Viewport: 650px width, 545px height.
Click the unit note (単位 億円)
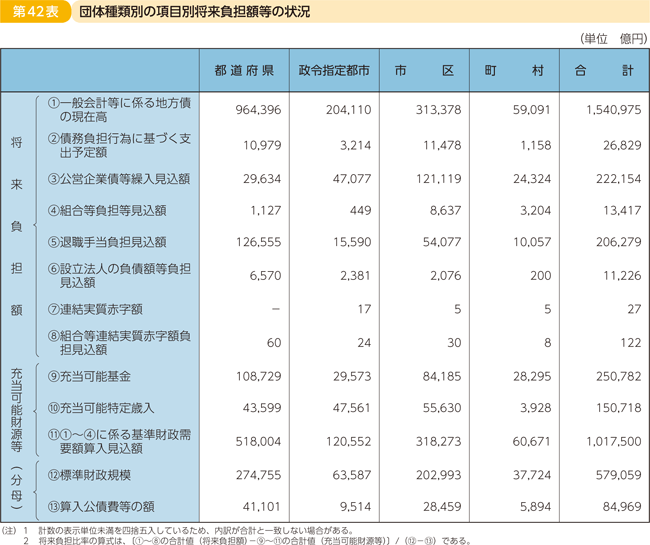pyautogui.click(x=614, y=39)
